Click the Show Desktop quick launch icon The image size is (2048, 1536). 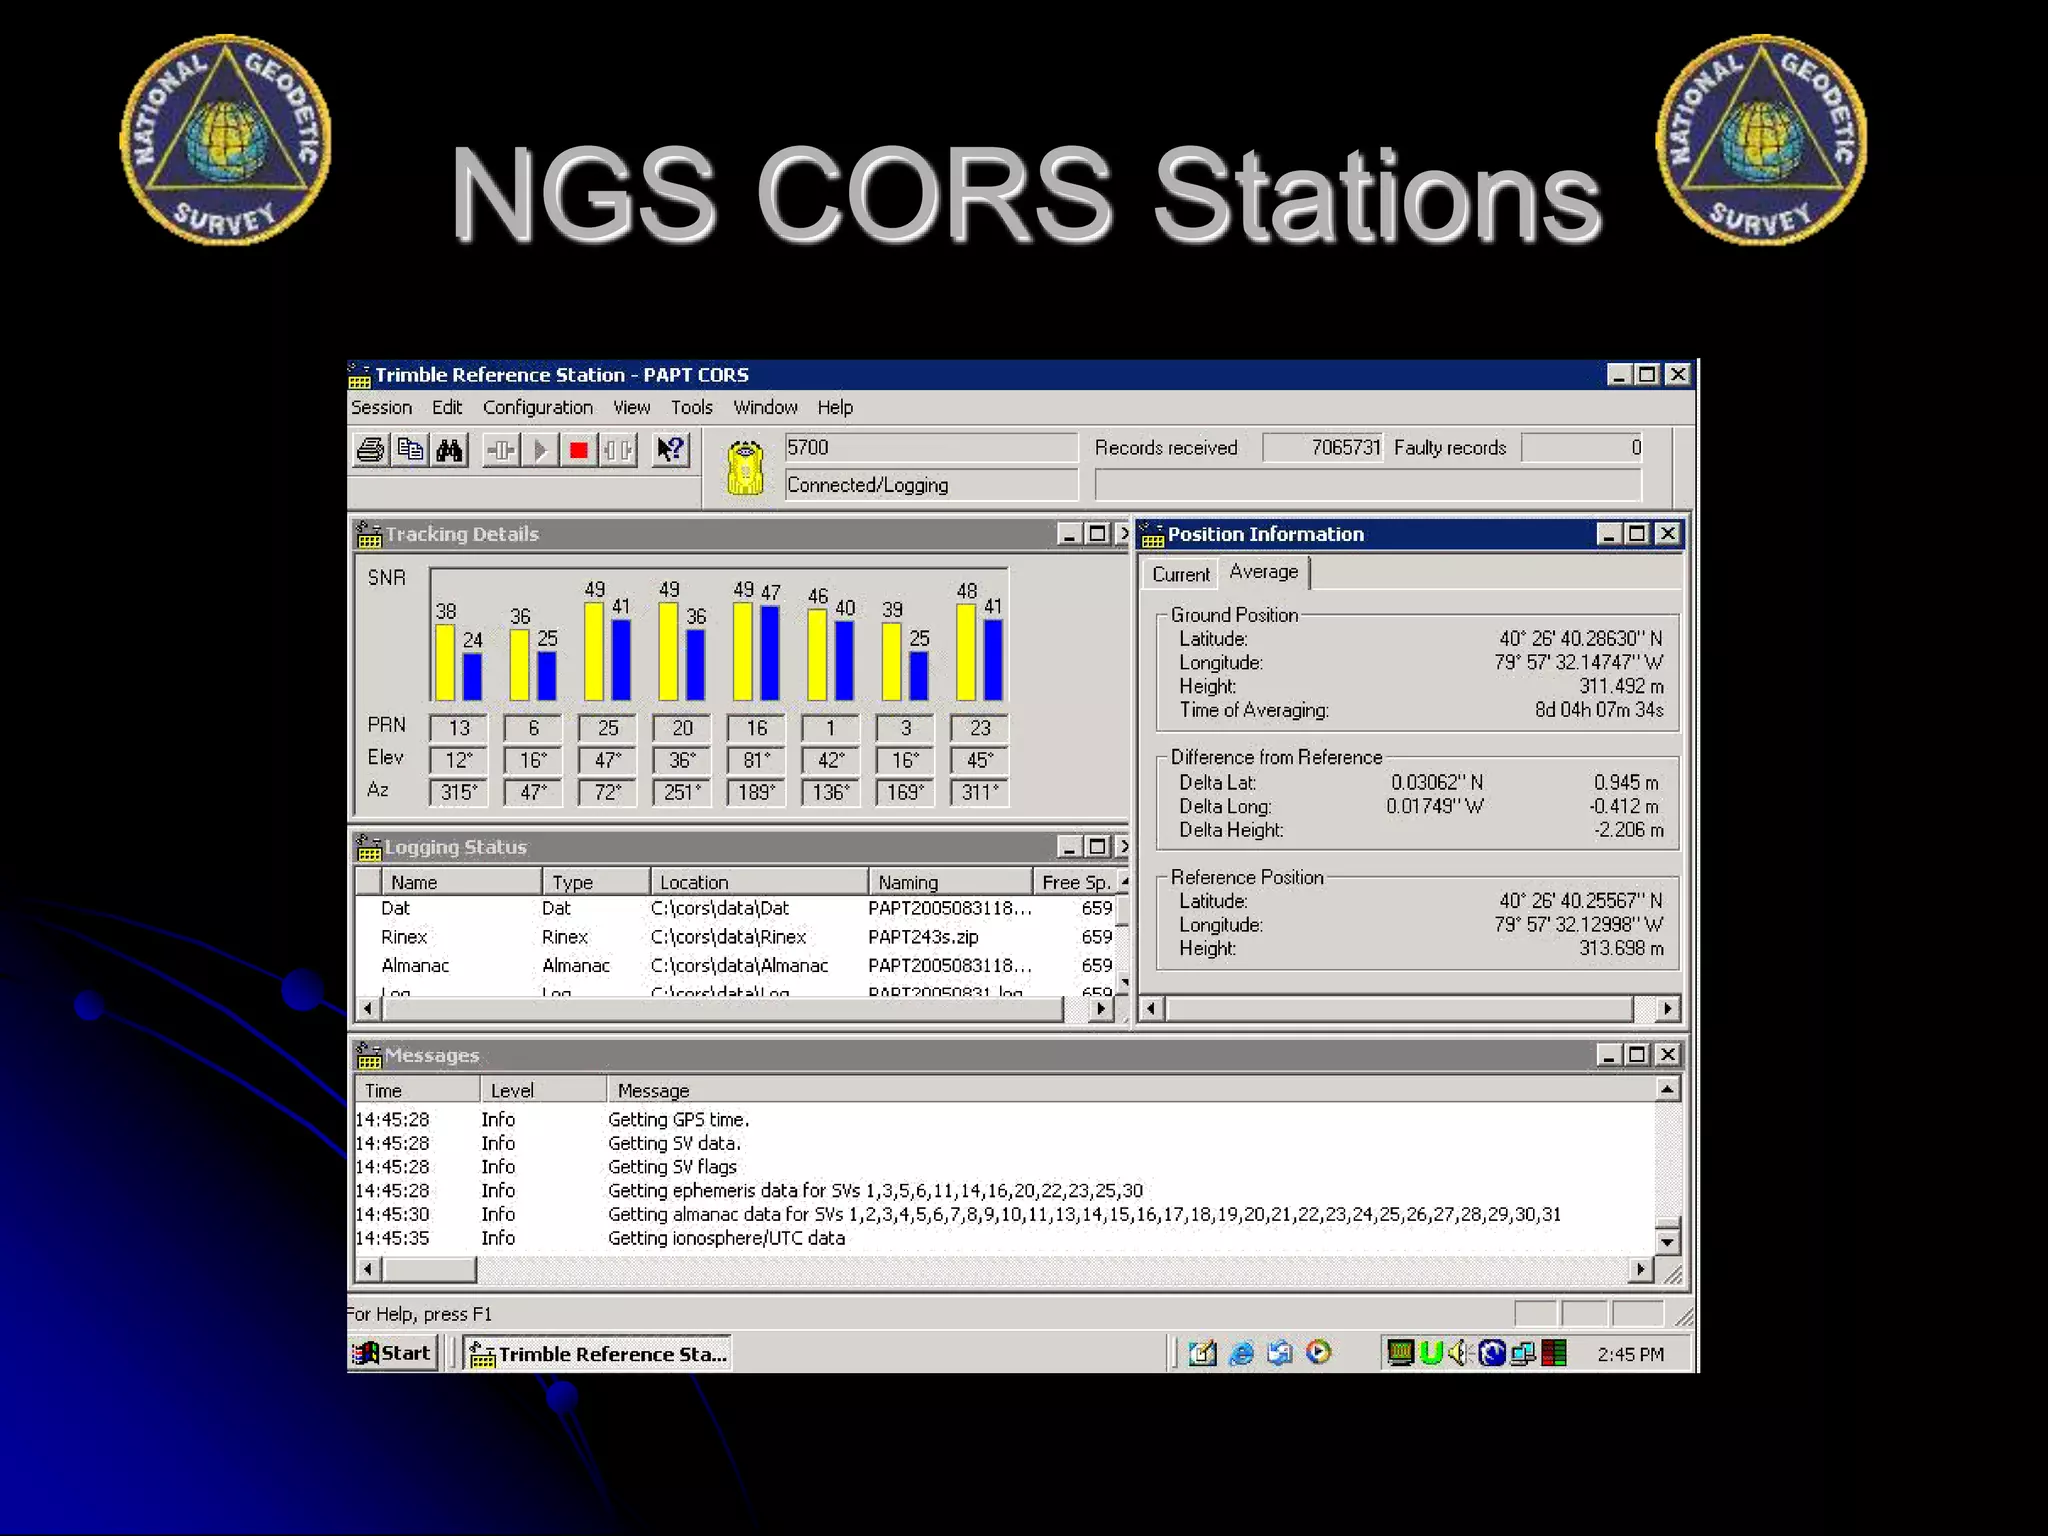1202,1354
